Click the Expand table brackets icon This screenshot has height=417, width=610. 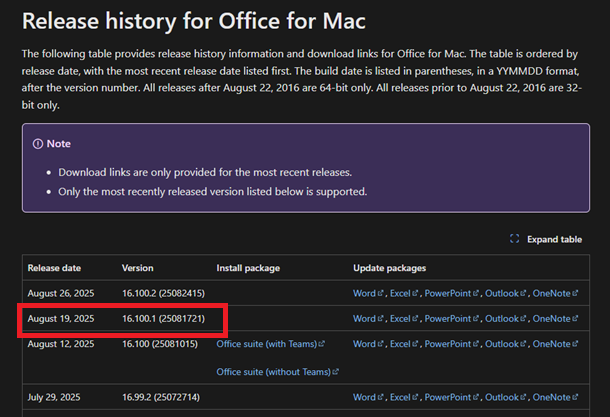coord(514,239)
